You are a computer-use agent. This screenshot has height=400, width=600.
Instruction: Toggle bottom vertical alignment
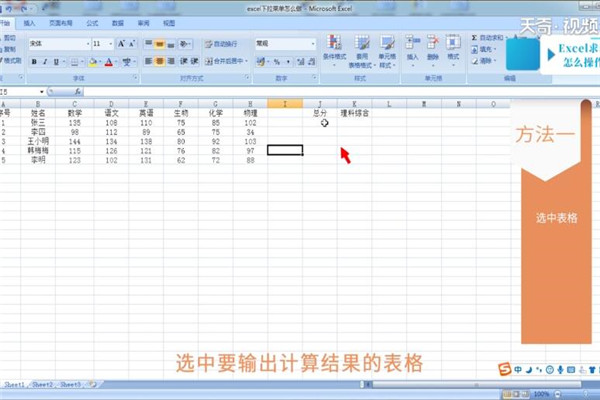[171, 44]
